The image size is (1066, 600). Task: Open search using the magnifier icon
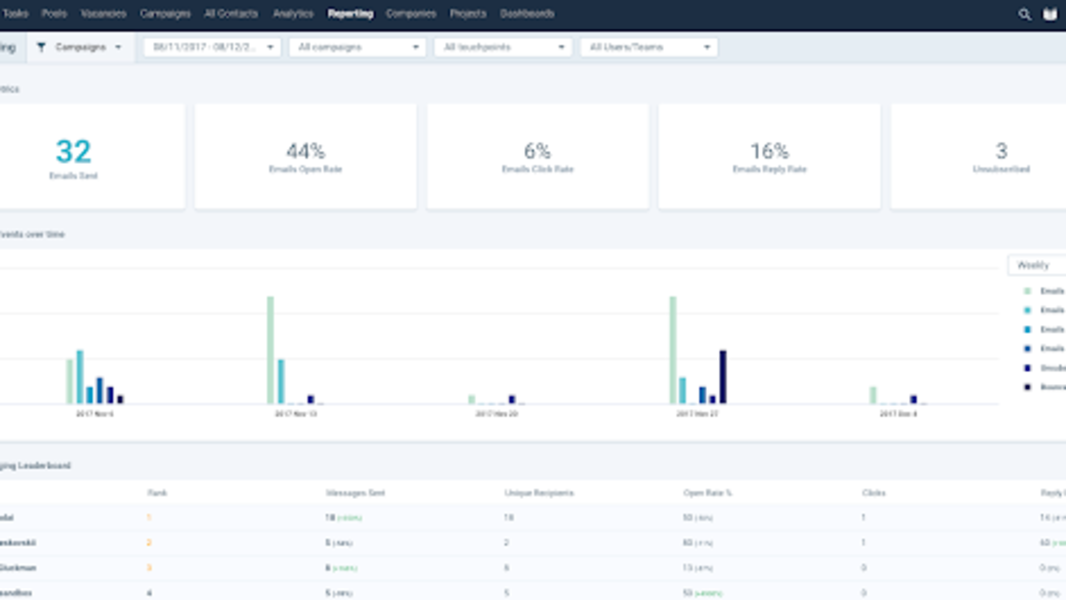(1023, 14)
